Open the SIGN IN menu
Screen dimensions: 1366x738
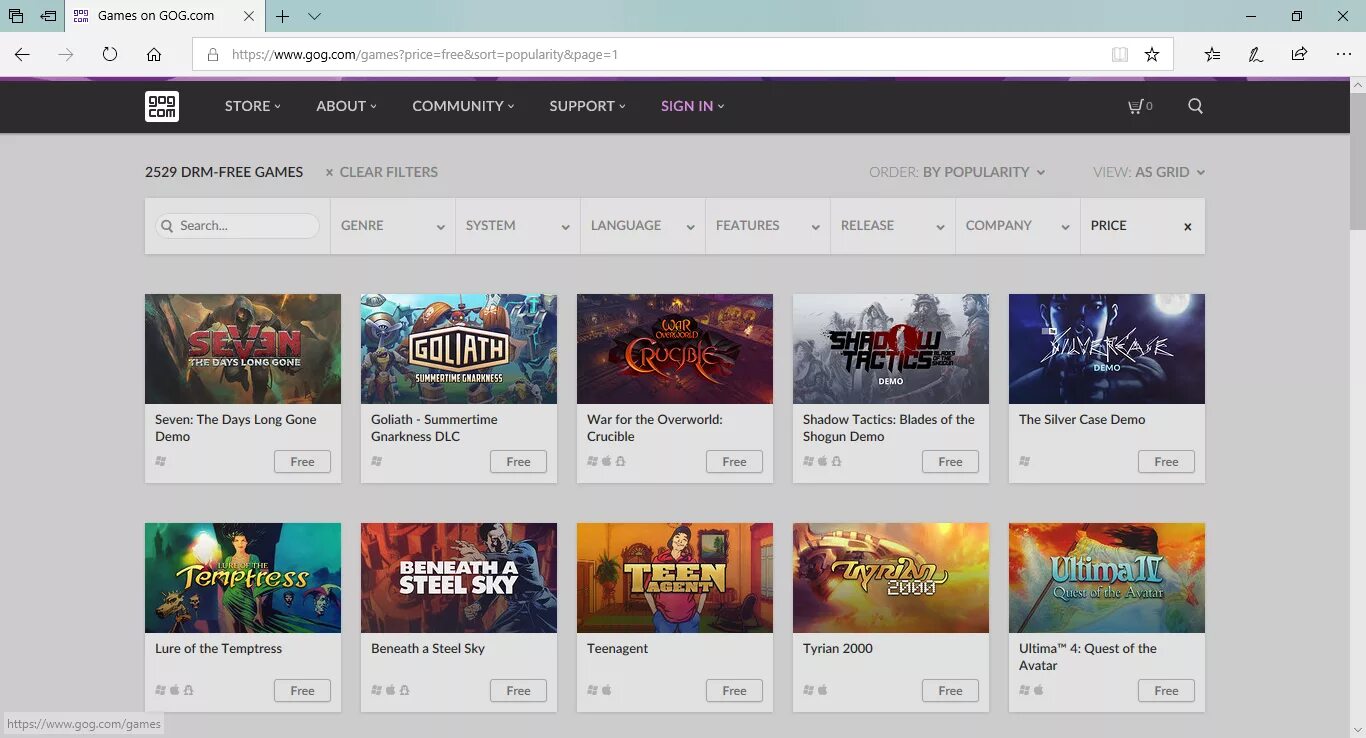tap(692, 106)
